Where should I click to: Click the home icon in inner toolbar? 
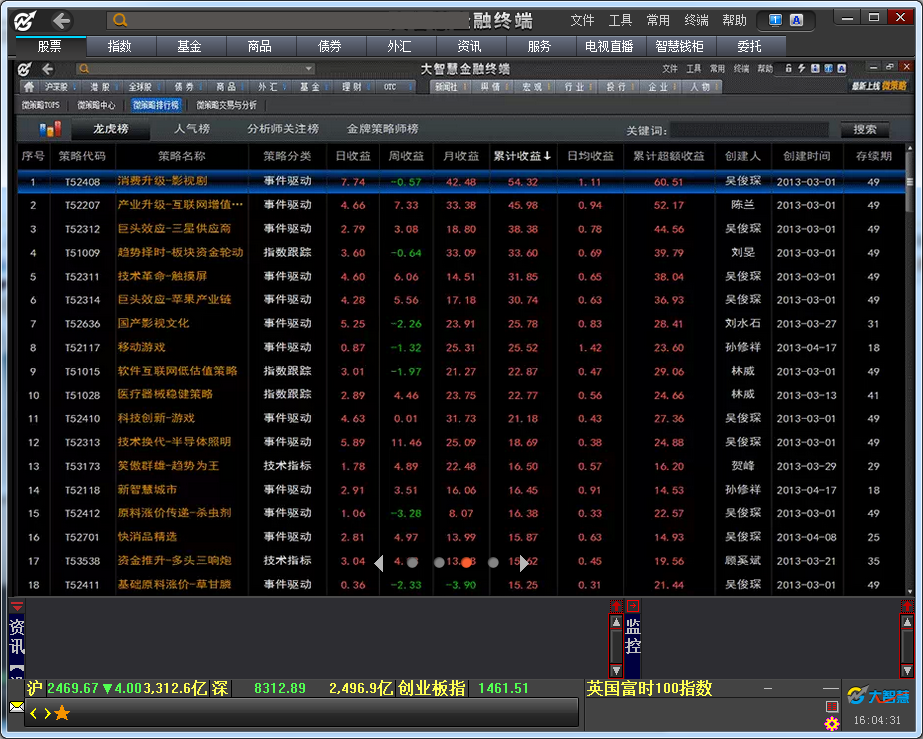[x=30, y=87]
